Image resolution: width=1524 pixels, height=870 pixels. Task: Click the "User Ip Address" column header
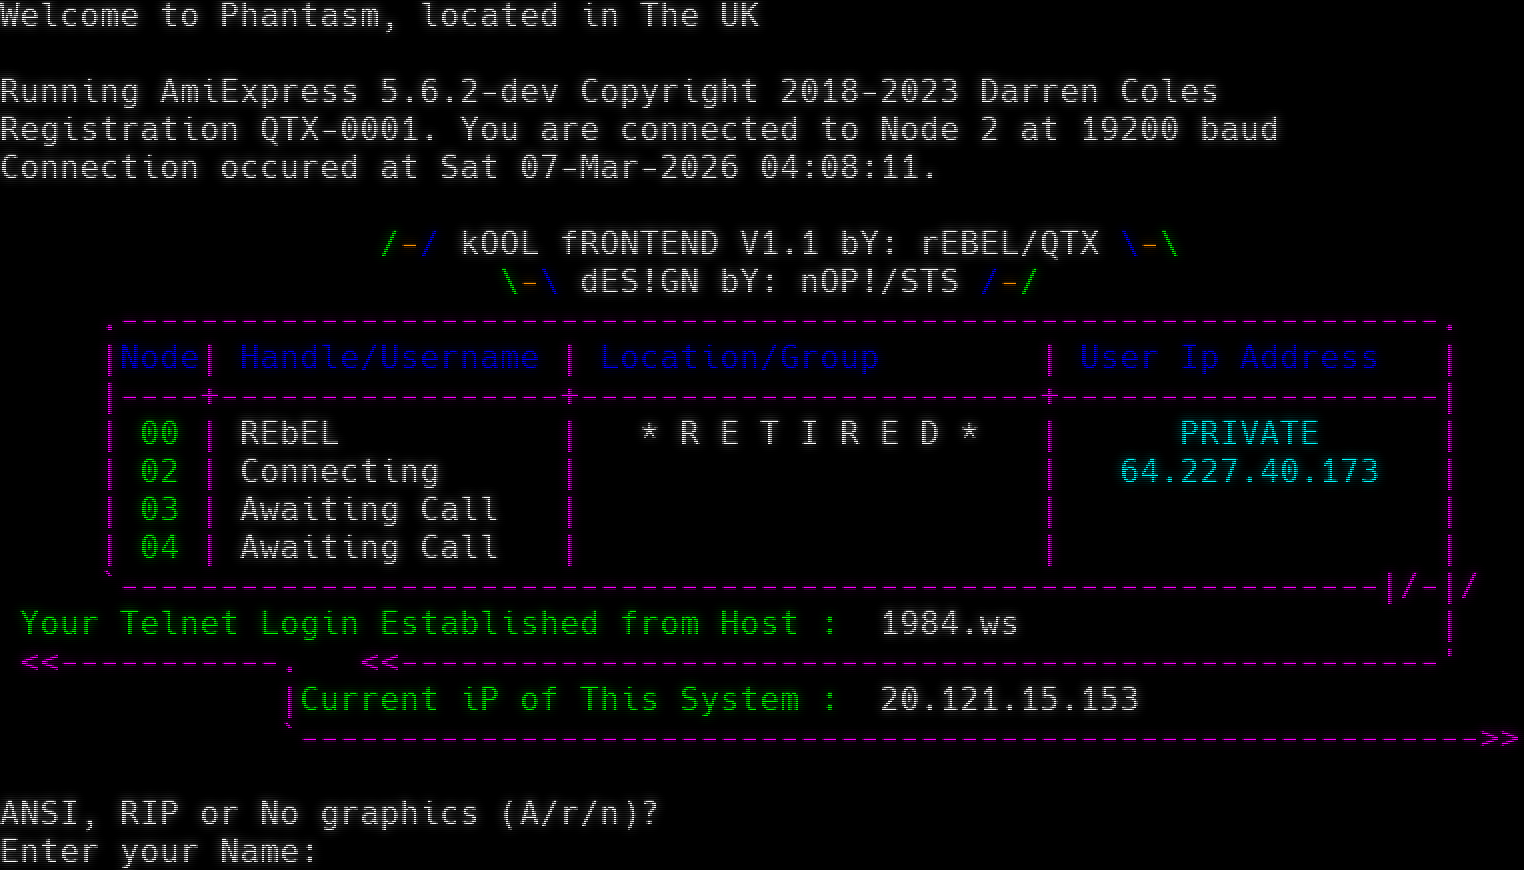pyautogui.click(x=1228, y=357)
